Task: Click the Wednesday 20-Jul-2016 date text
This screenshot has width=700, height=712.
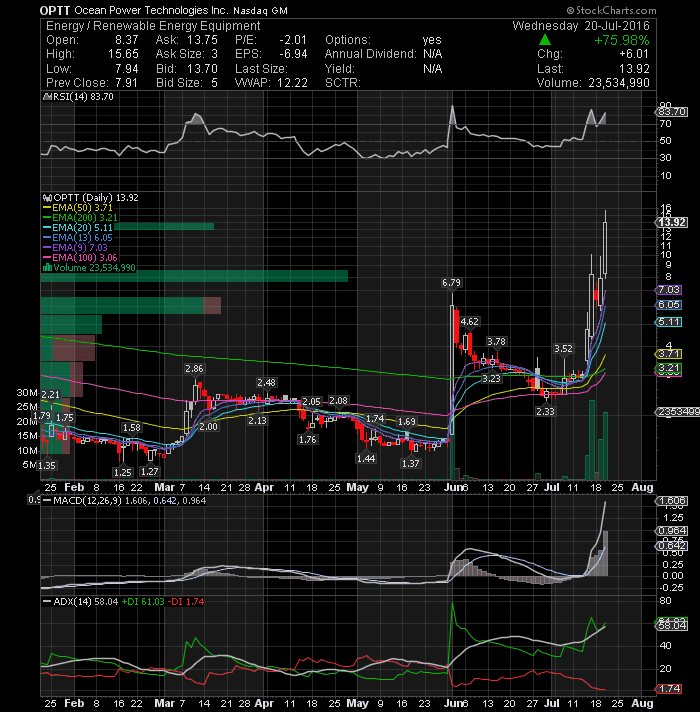Action: click(581, 26)
